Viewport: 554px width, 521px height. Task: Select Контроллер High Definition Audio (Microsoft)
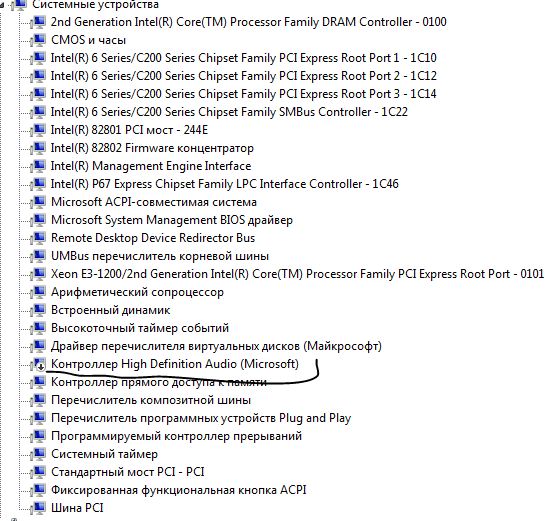[175, 364]
